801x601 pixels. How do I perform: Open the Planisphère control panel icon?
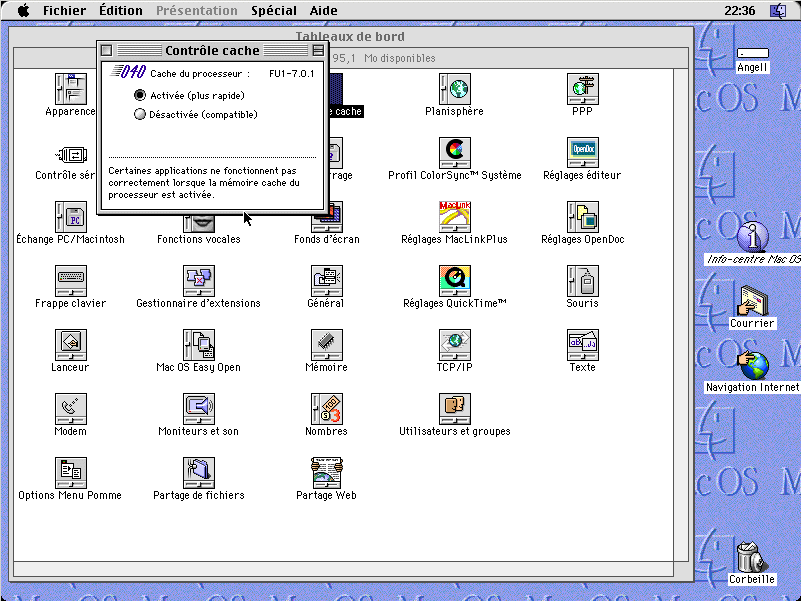pyautogui.click(x=454, y=88)
